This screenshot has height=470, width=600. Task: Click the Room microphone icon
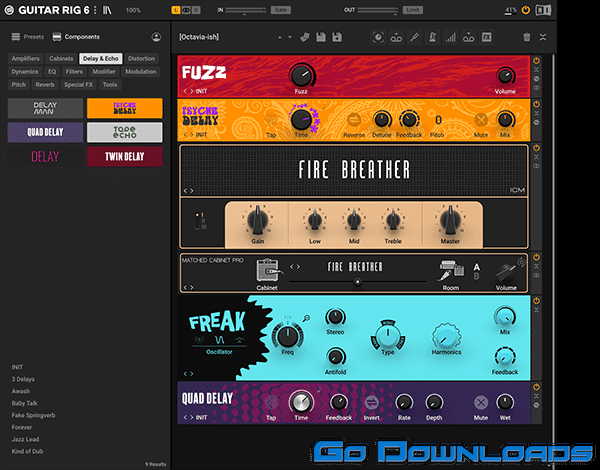(449, 269)
